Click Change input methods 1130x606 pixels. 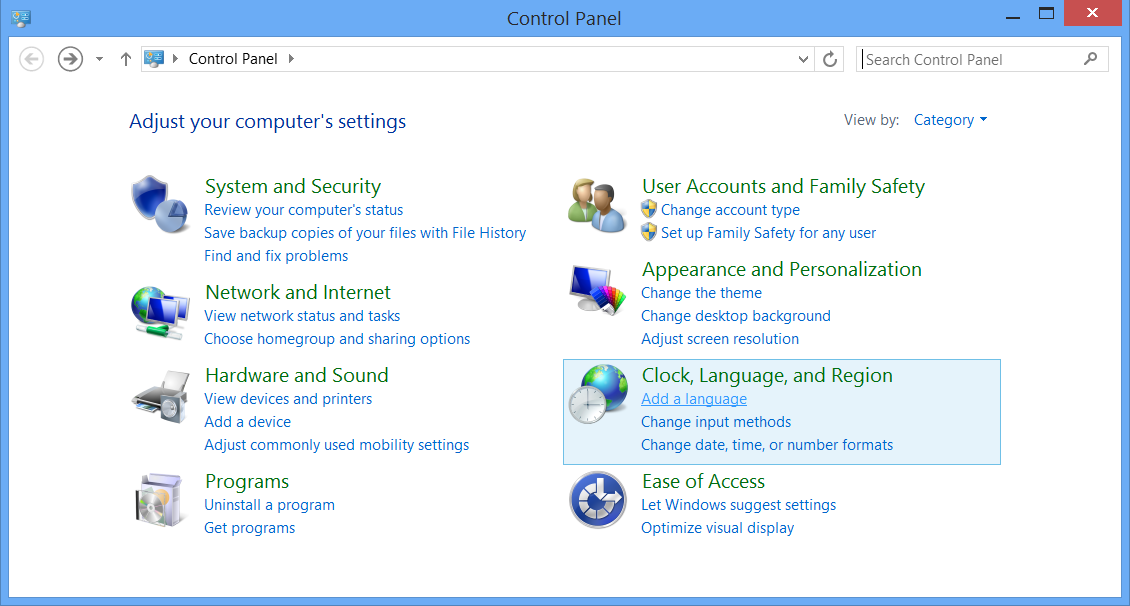716,422
